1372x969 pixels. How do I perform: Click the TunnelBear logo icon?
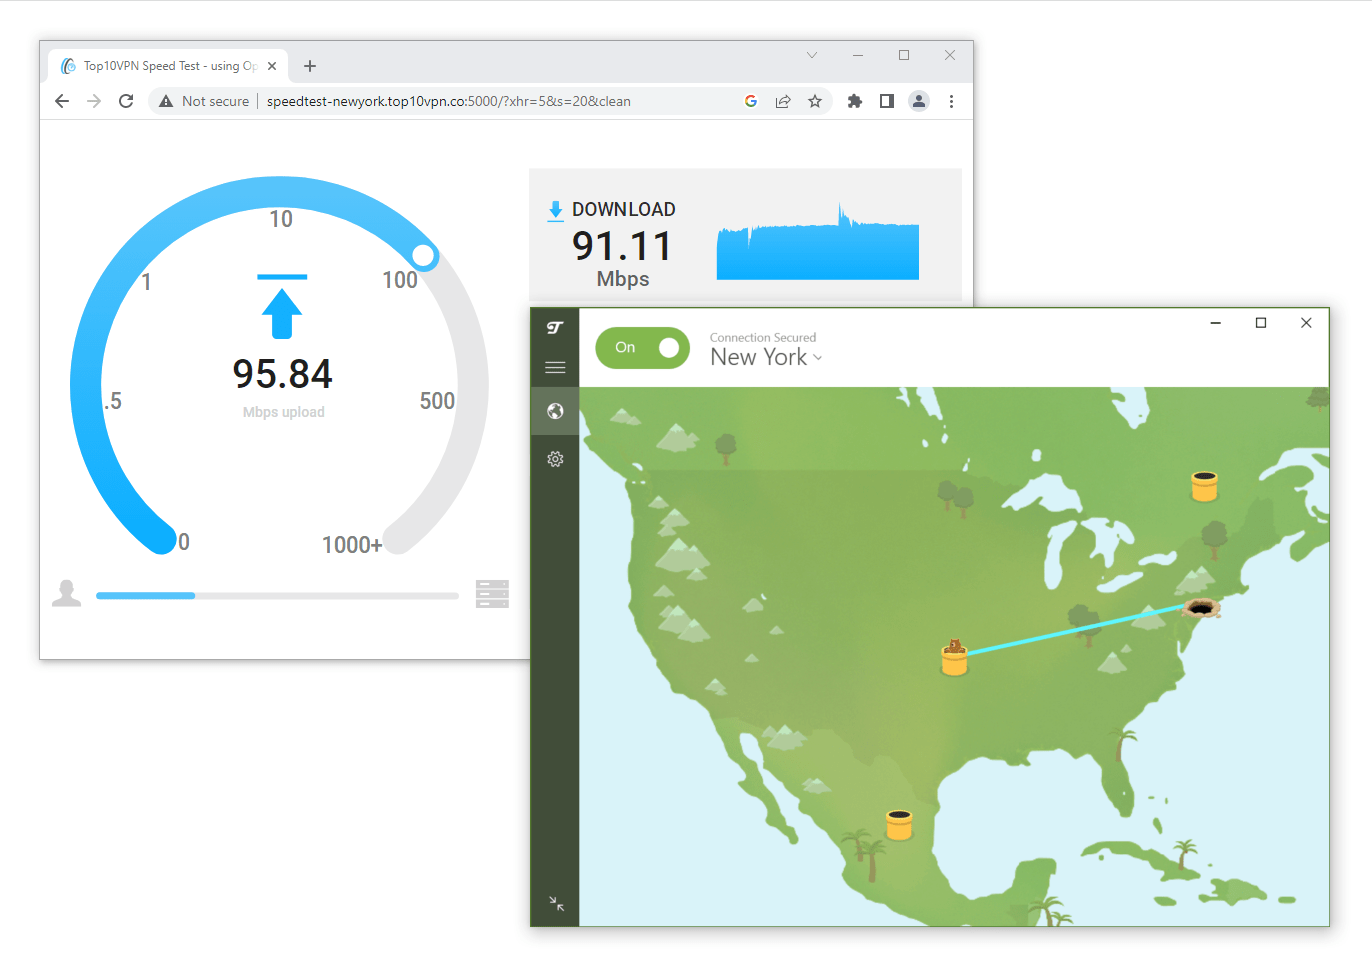click(555, 328)
